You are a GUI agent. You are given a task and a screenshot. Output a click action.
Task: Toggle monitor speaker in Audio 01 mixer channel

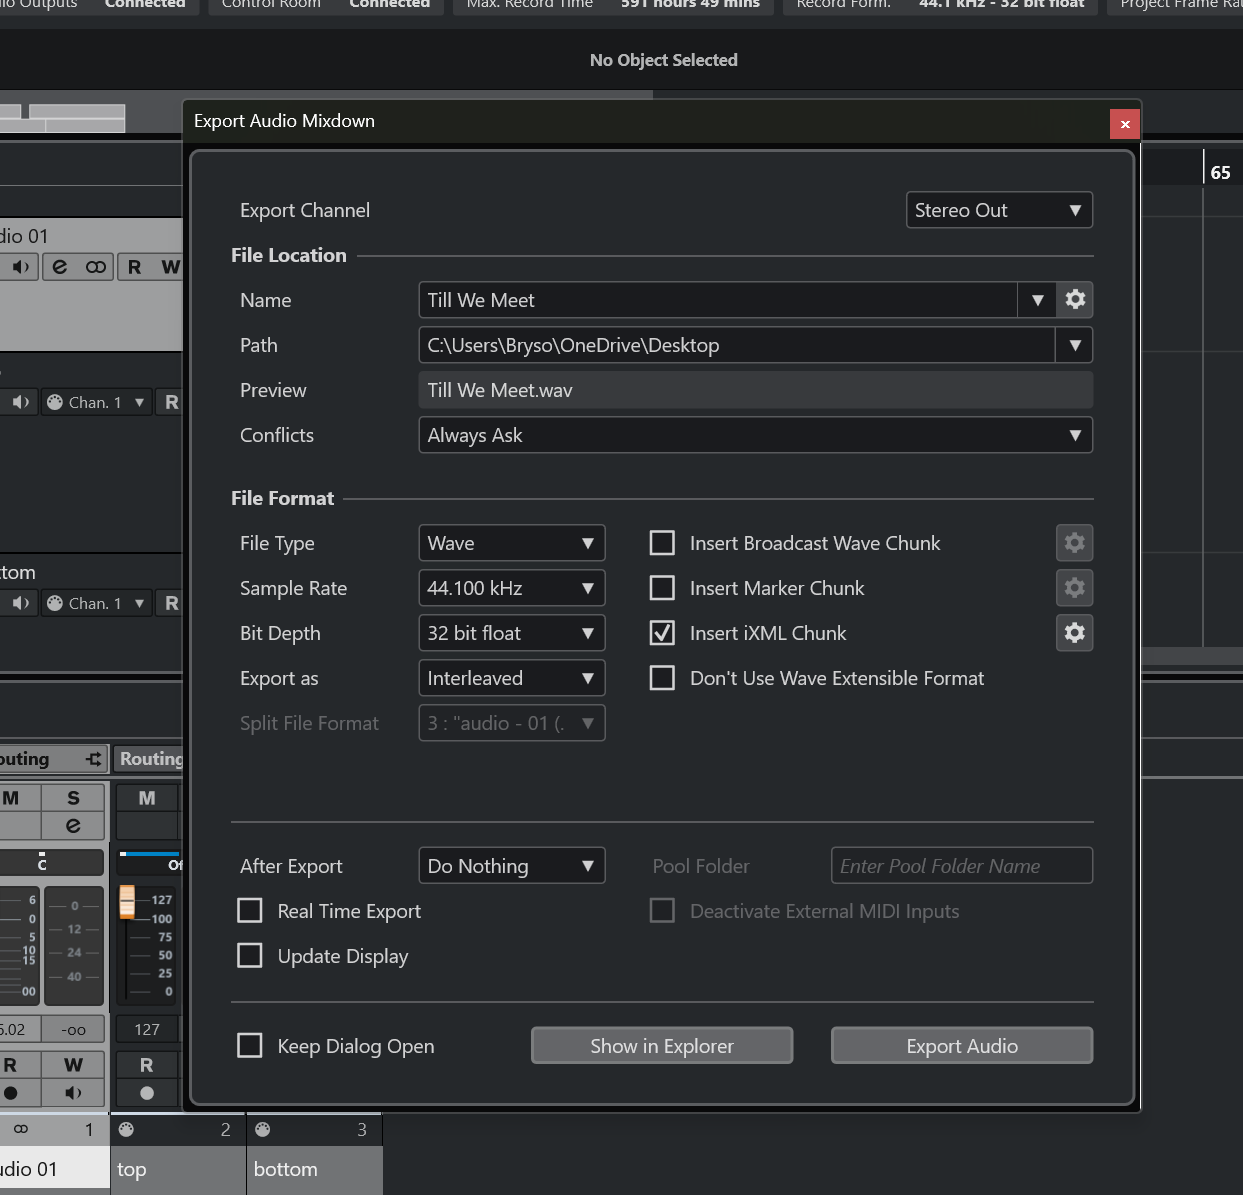tap(73, 1093)
